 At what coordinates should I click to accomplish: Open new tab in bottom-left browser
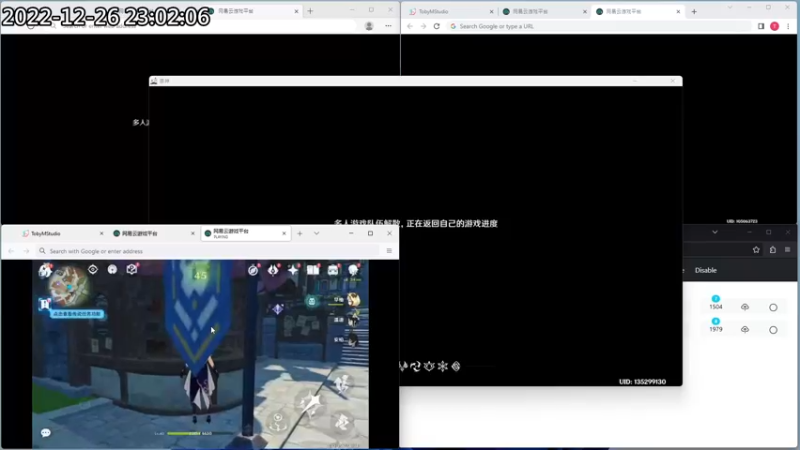point(300,234)
